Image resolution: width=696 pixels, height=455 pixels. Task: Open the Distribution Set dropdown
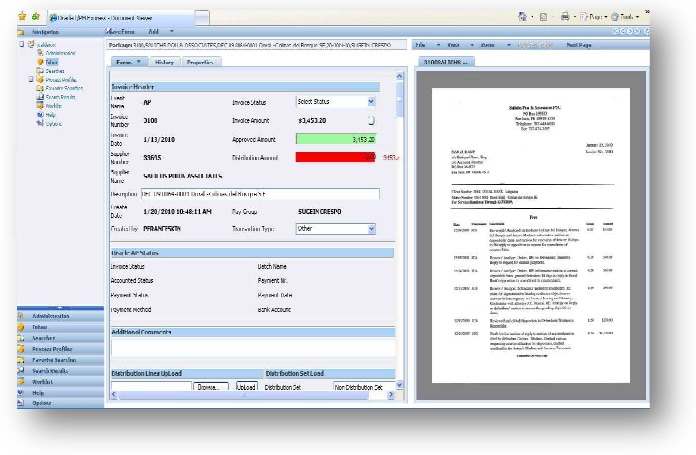(364, 387)
